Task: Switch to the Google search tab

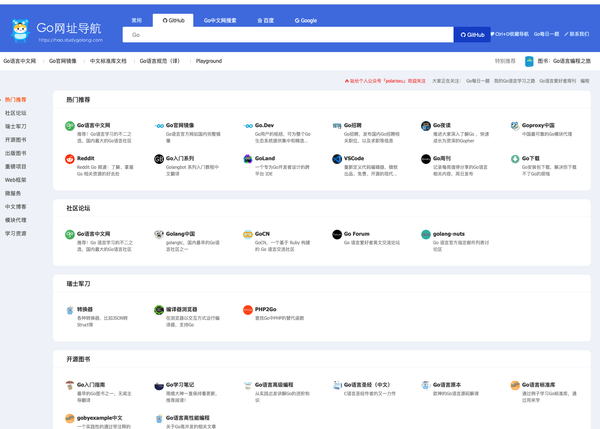Action: click(x=306, y=20)
